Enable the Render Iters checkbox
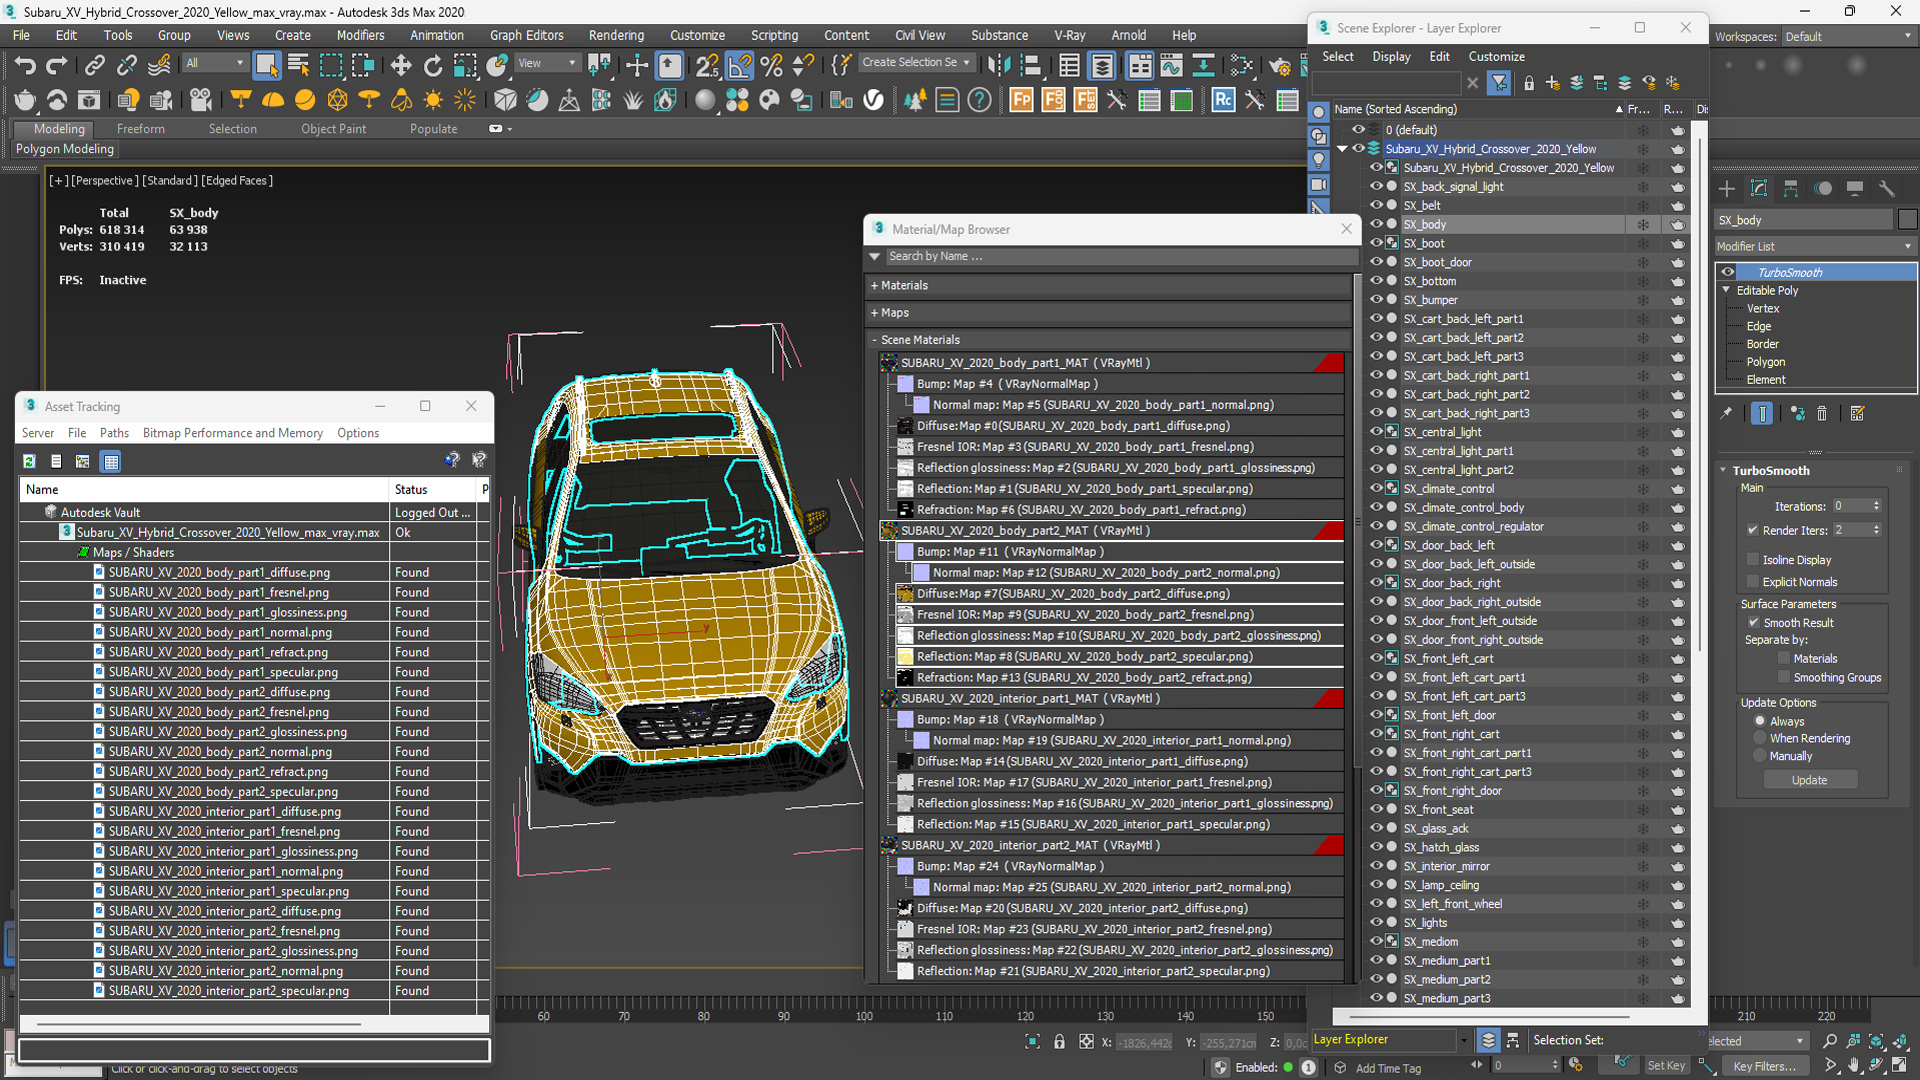The width and height of the screenshot is (1920, 1080). (x=1752, y=530)
